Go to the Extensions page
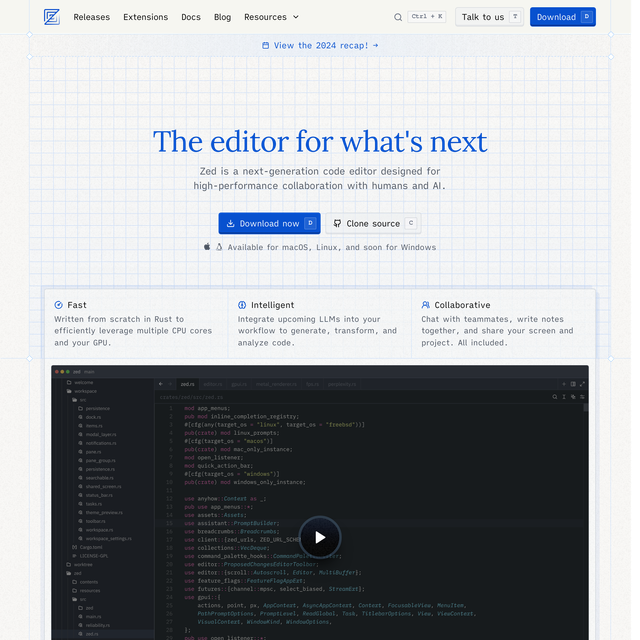The image size is (640, 640). click(145, 17)
